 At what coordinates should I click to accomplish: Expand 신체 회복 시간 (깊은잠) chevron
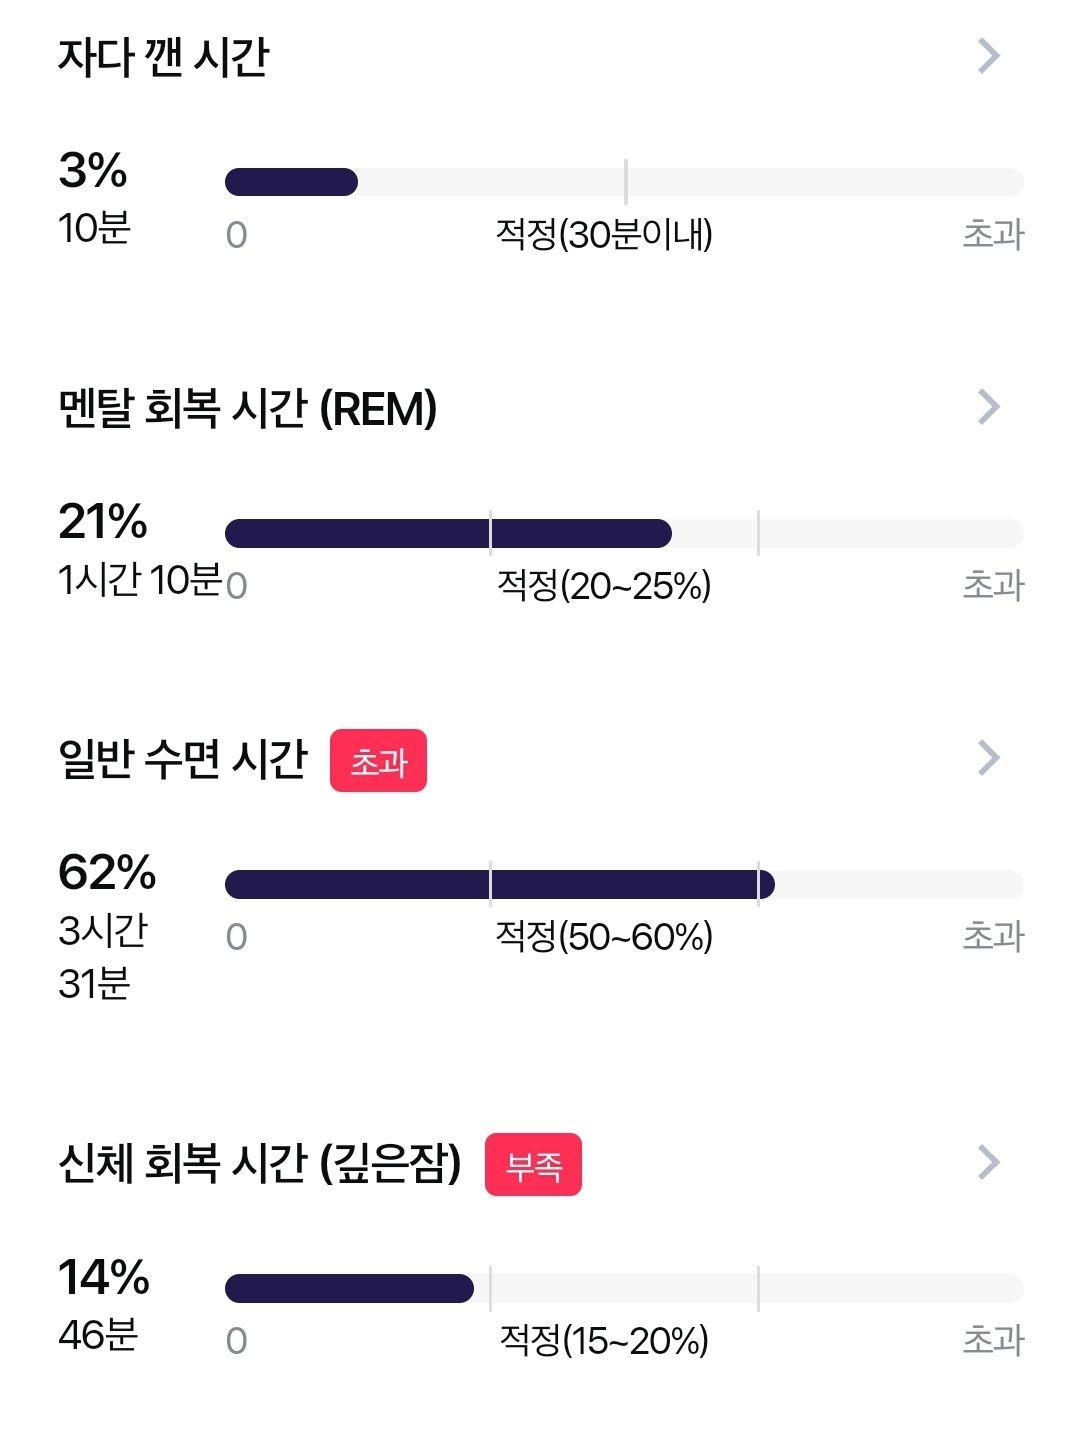(x=988, y=1162)
